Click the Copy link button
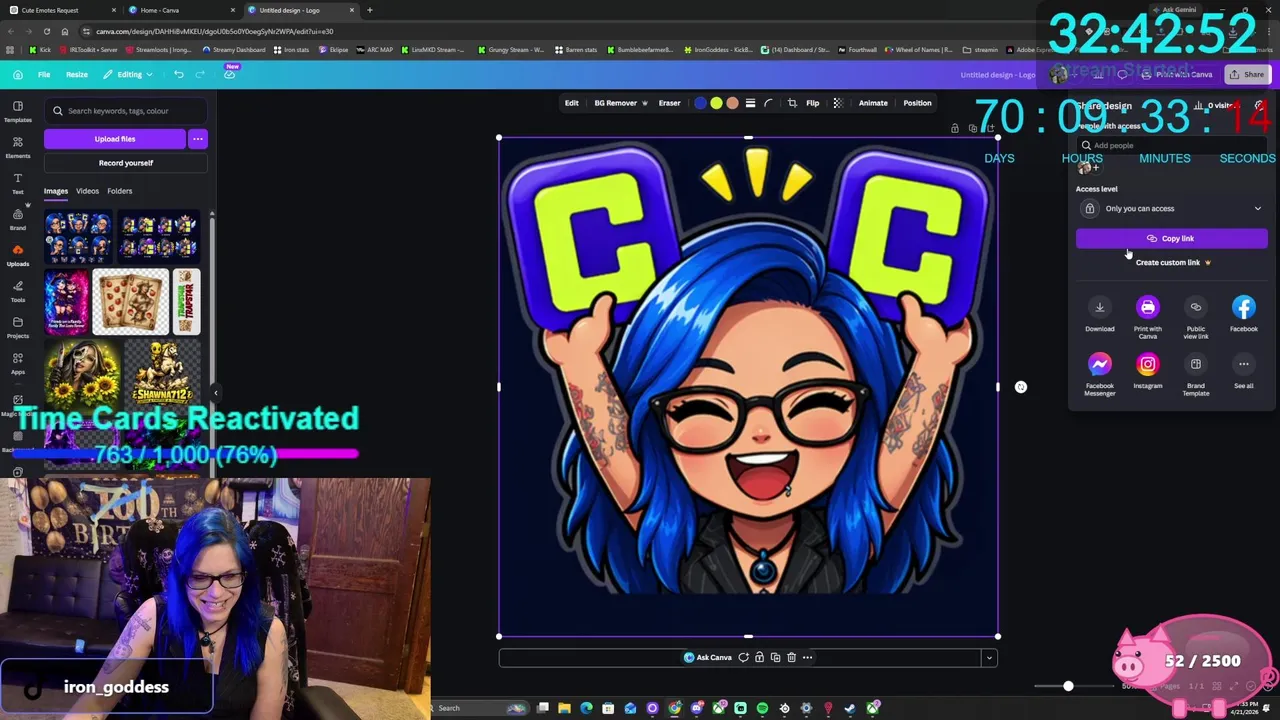This screenshot has width=1280, height=720. (x=1171, y=239)
